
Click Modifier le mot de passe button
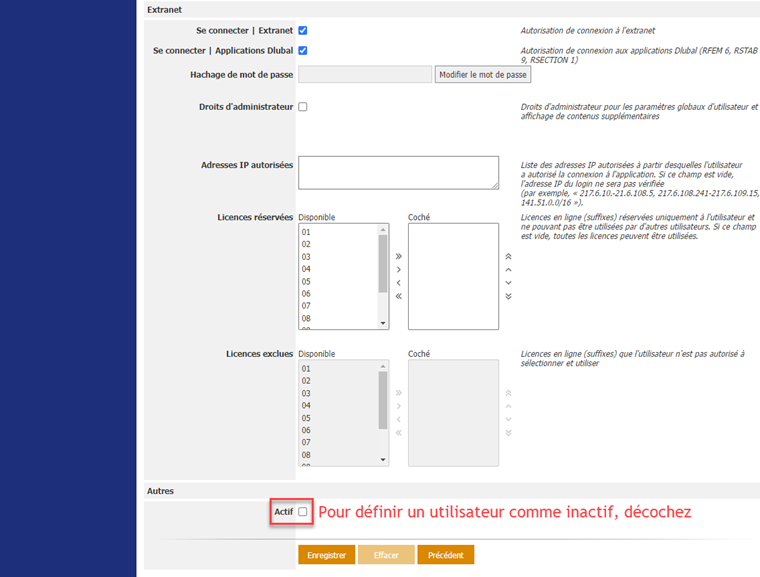483,75
